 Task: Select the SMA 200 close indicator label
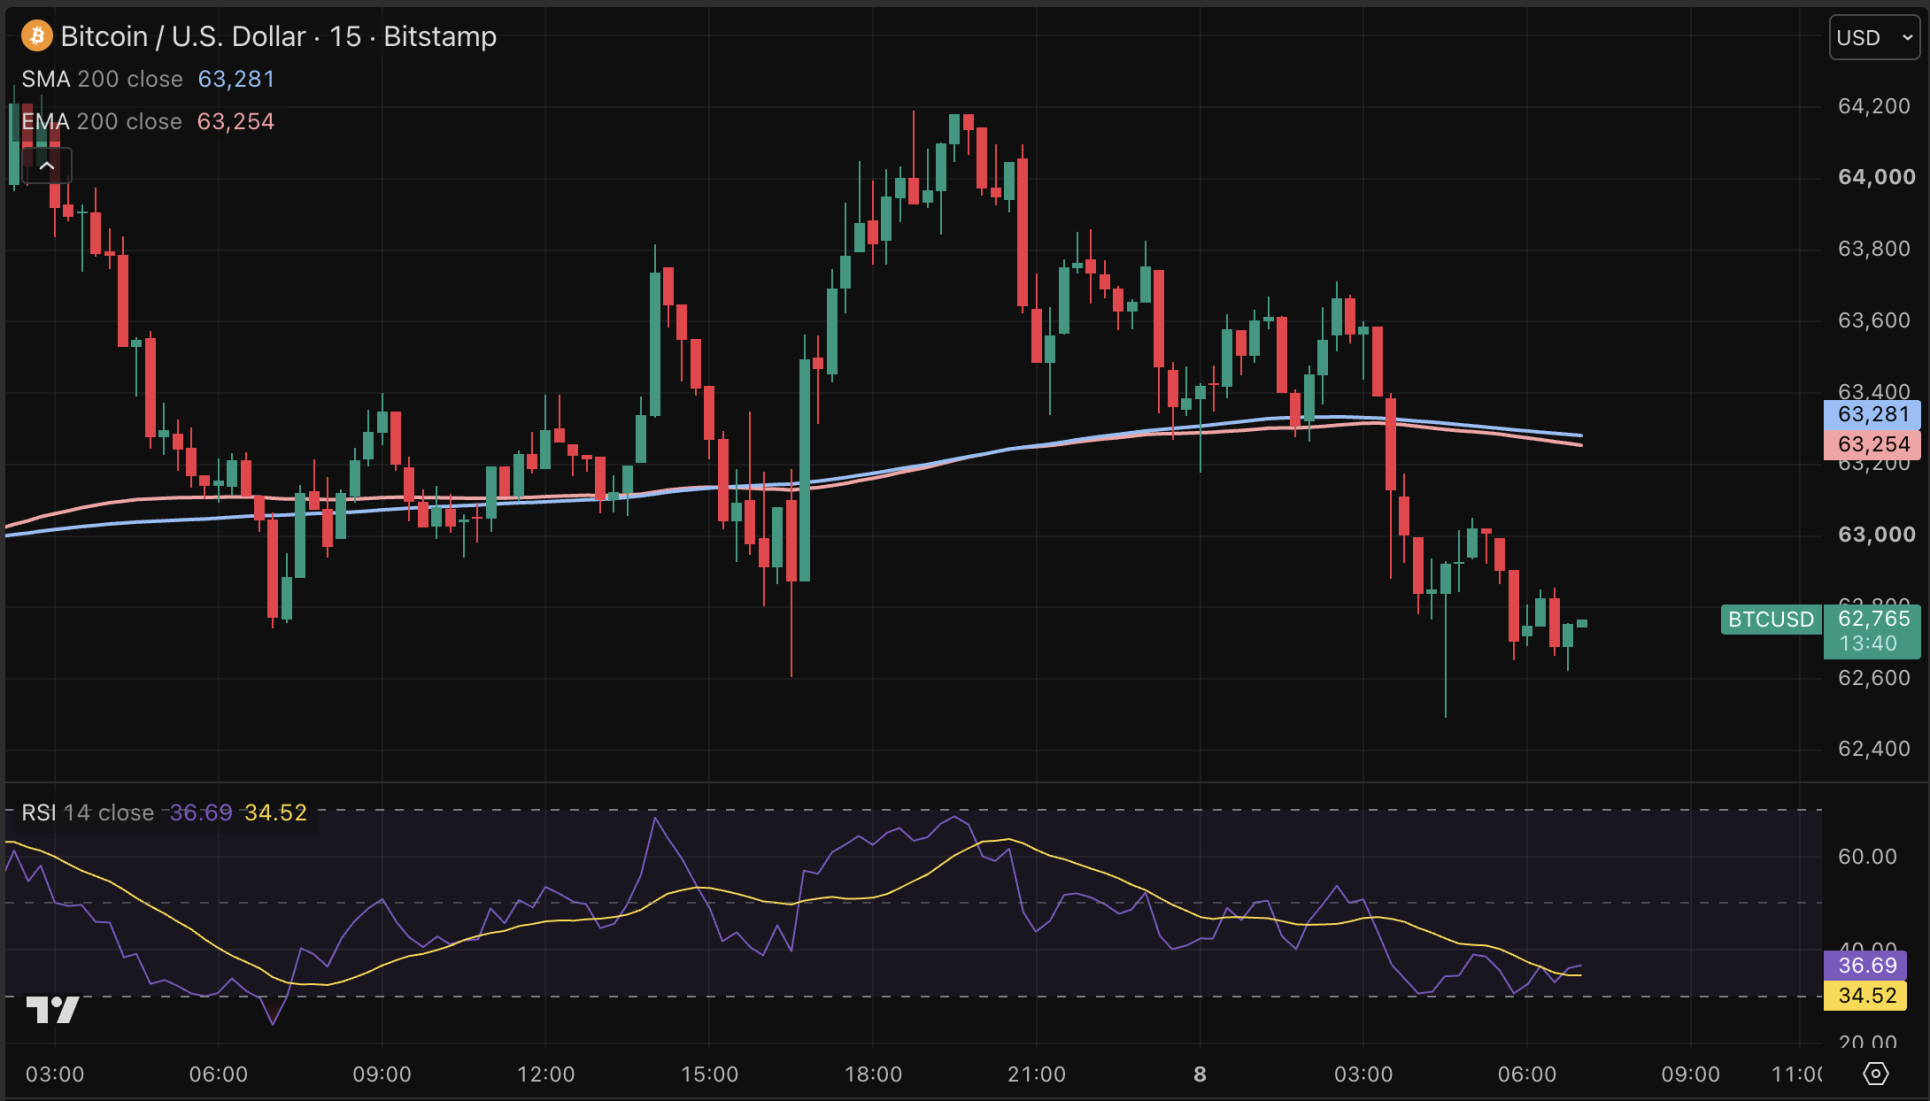pos(102,79)
